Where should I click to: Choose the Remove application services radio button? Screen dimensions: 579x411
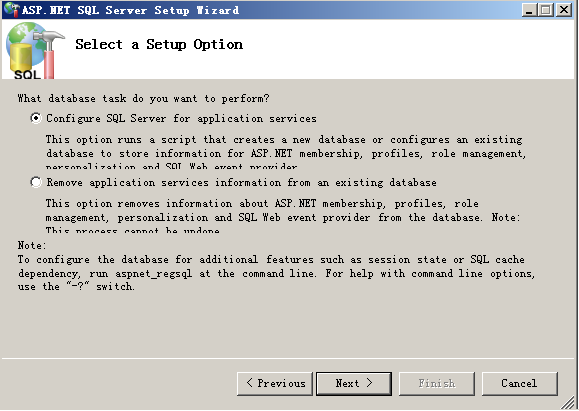36,182
